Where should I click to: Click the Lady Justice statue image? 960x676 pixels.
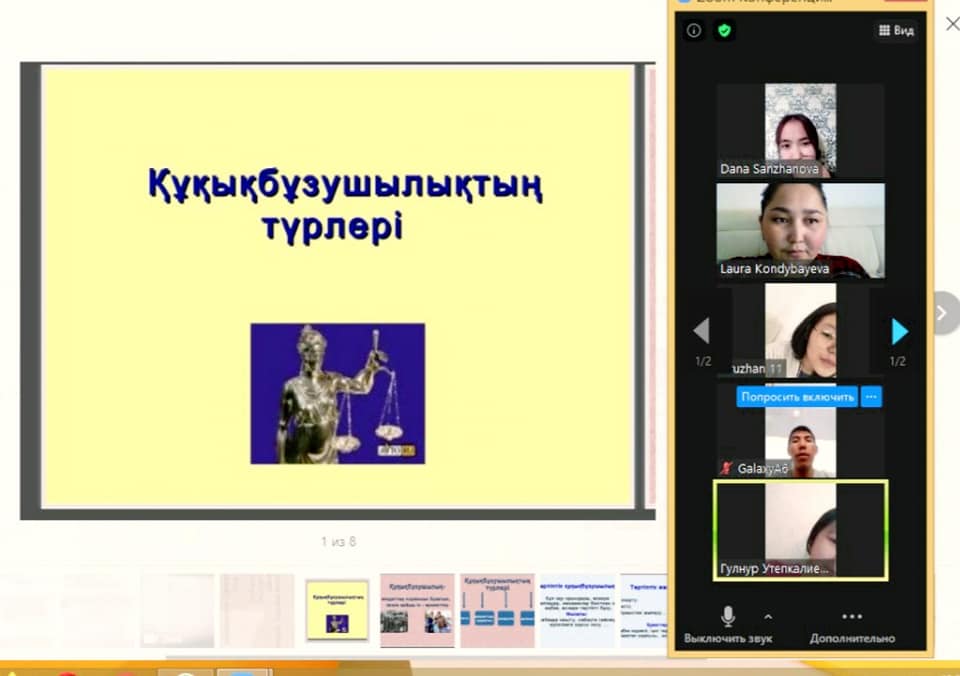pos(337,393)
